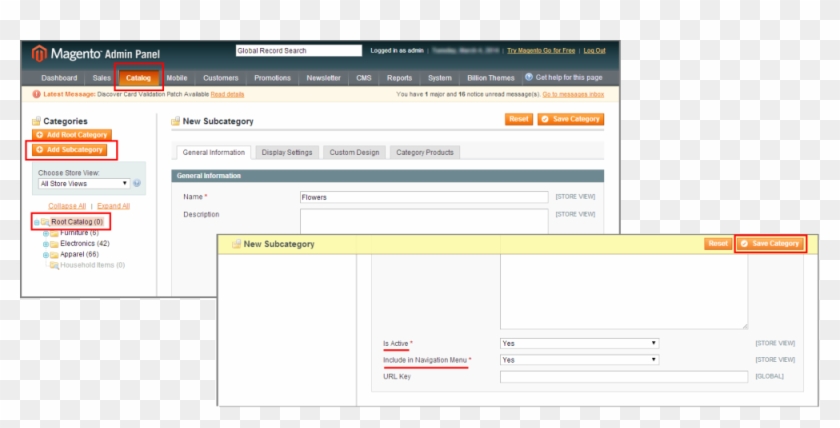Open the Sales menu
840x428 pixels.
click(x=101, y=78)
